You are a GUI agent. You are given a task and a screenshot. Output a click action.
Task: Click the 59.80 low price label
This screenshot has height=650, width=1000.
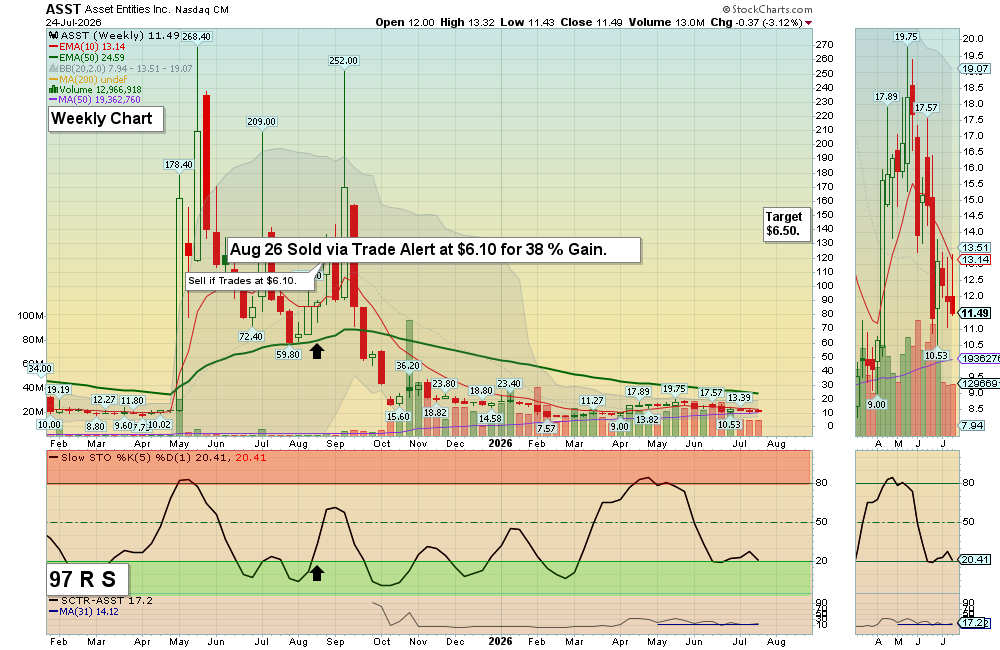point(288,354)
